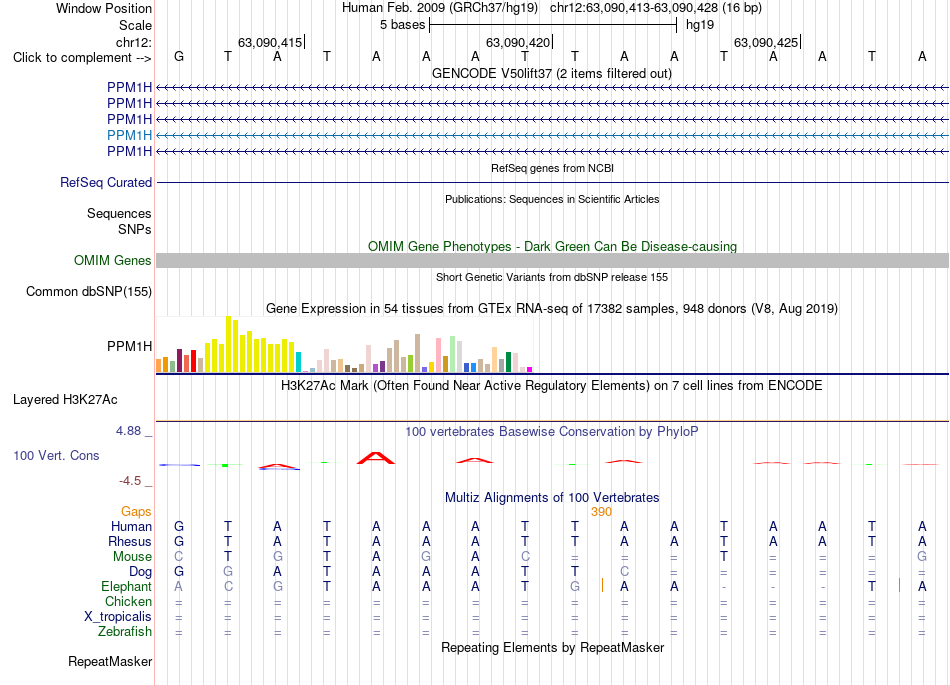Image resolution: width=950 pixels, height=685 pixels.
Task: Click the Basewise Conservation by PhyloP title
Action: click(x=552, y=431)
